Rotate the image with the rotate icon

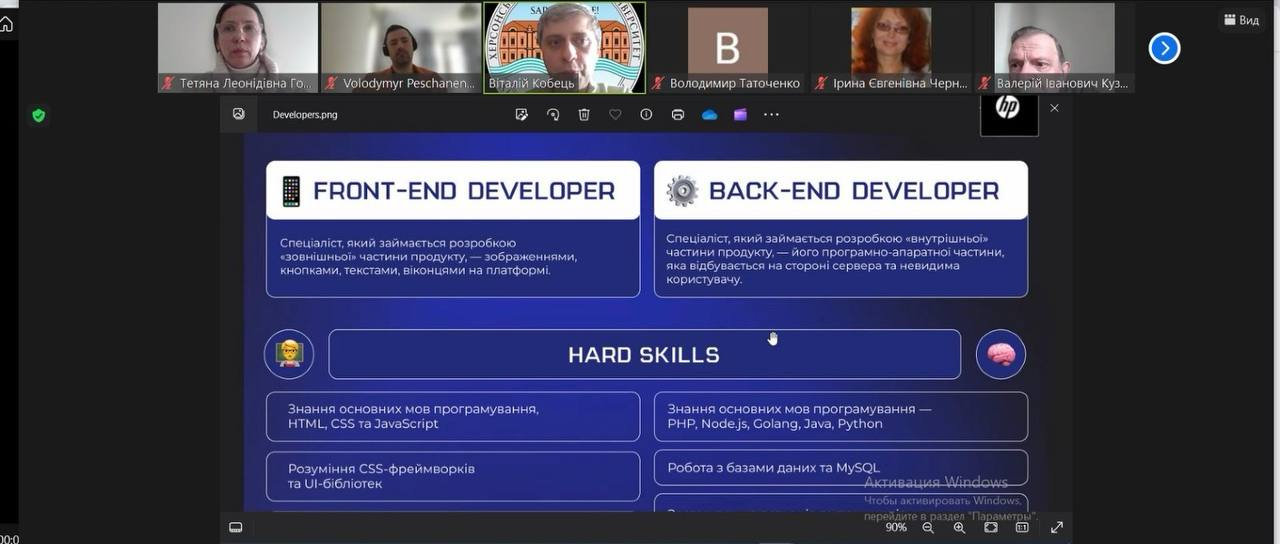553,115
